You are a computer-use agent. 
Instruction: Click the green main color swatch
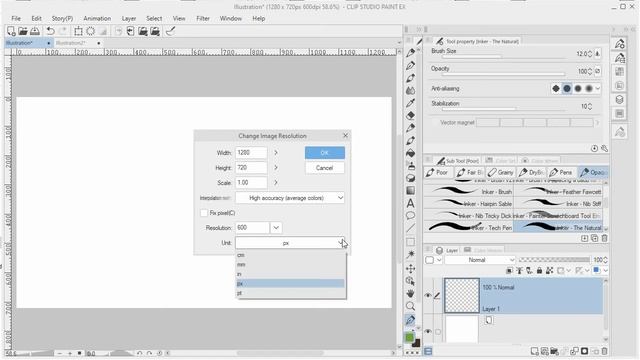pyautogui.click(x=409, y=338)
